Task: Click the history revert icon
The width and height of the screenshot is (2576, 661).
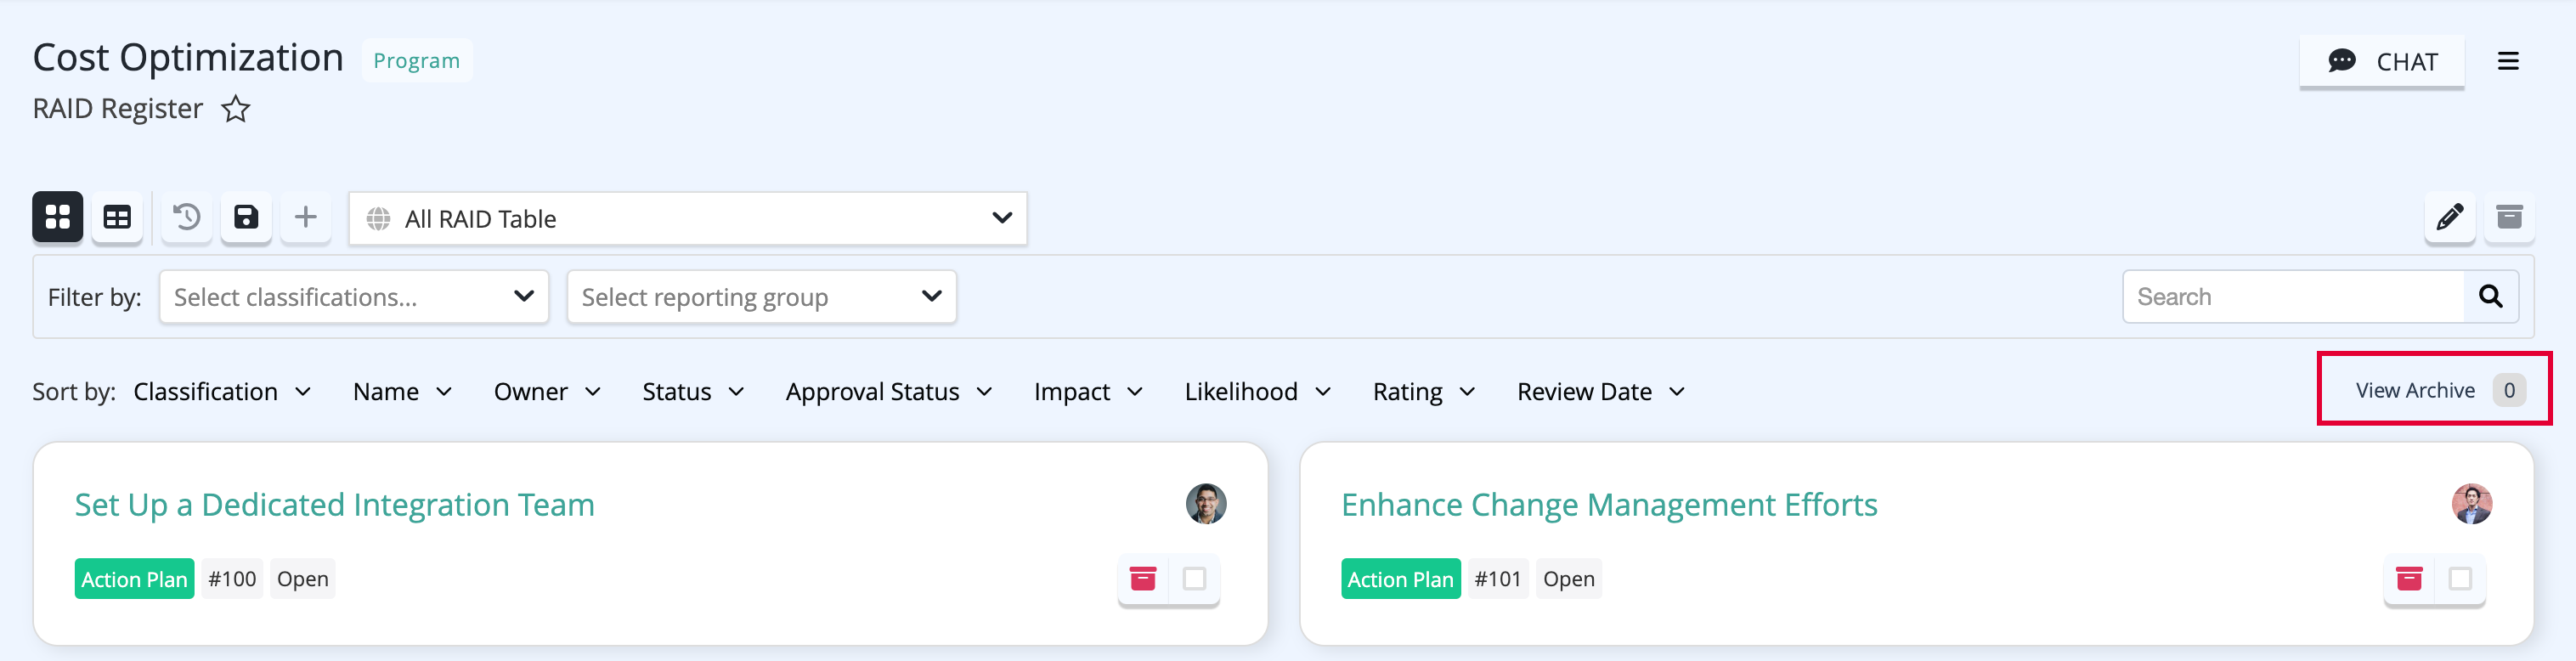Action: point(187,217)
